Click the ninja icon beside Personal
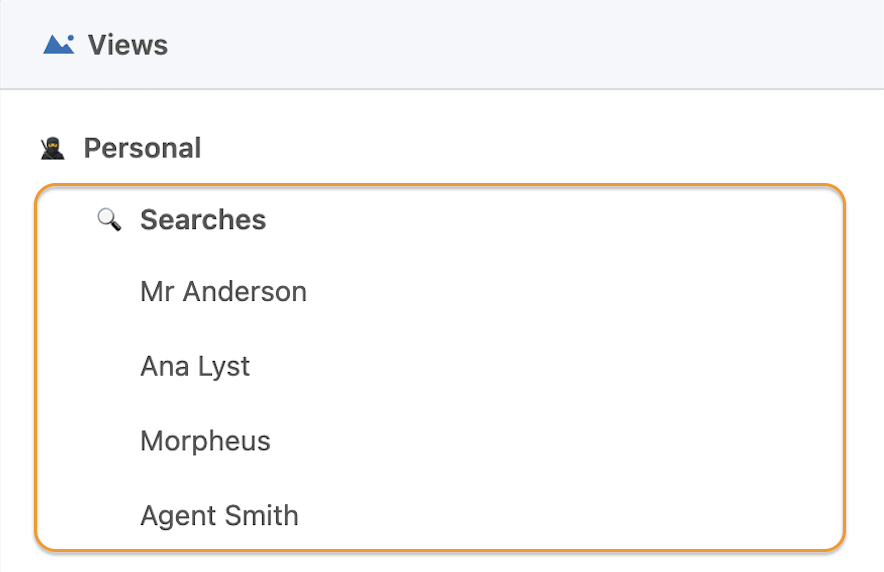The image size is (884, 572). point(53,149)
